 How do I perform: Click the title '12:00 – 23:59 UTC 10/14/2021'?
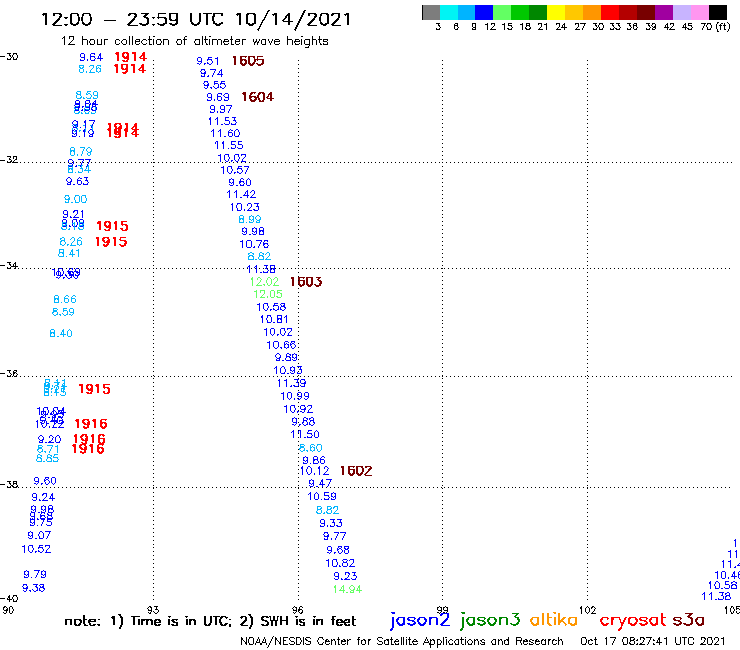pos(196,19)
